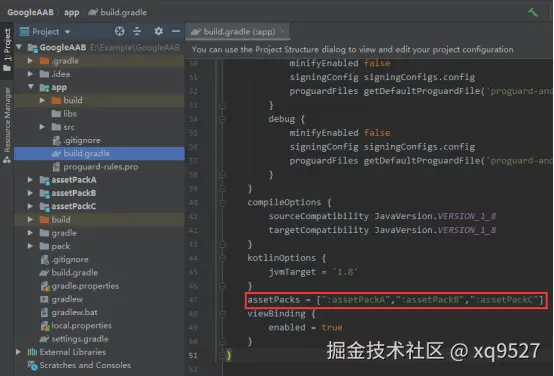This screenshot has width=554, height=376.
Task: Click the green hammer Build icon
Action: pos(533,12)
